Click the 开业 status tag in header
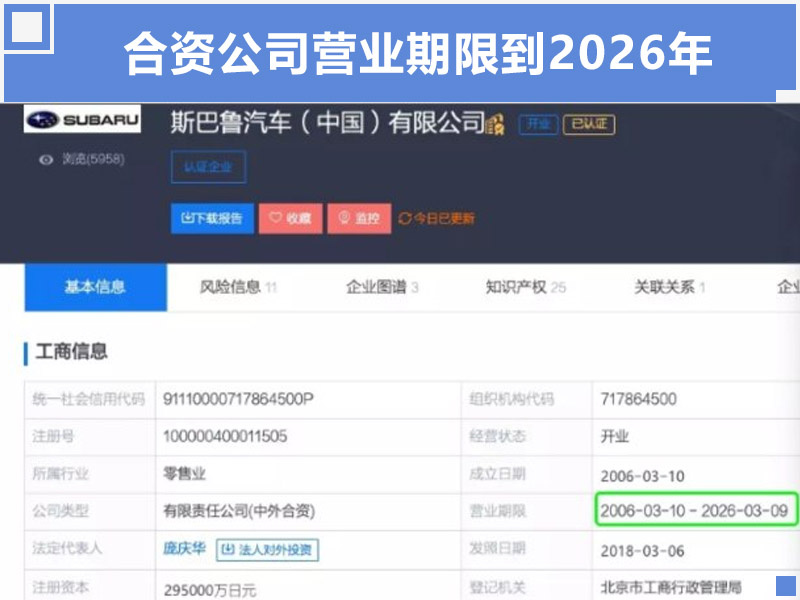The image size is (800, 600). [x=538, y=124]
